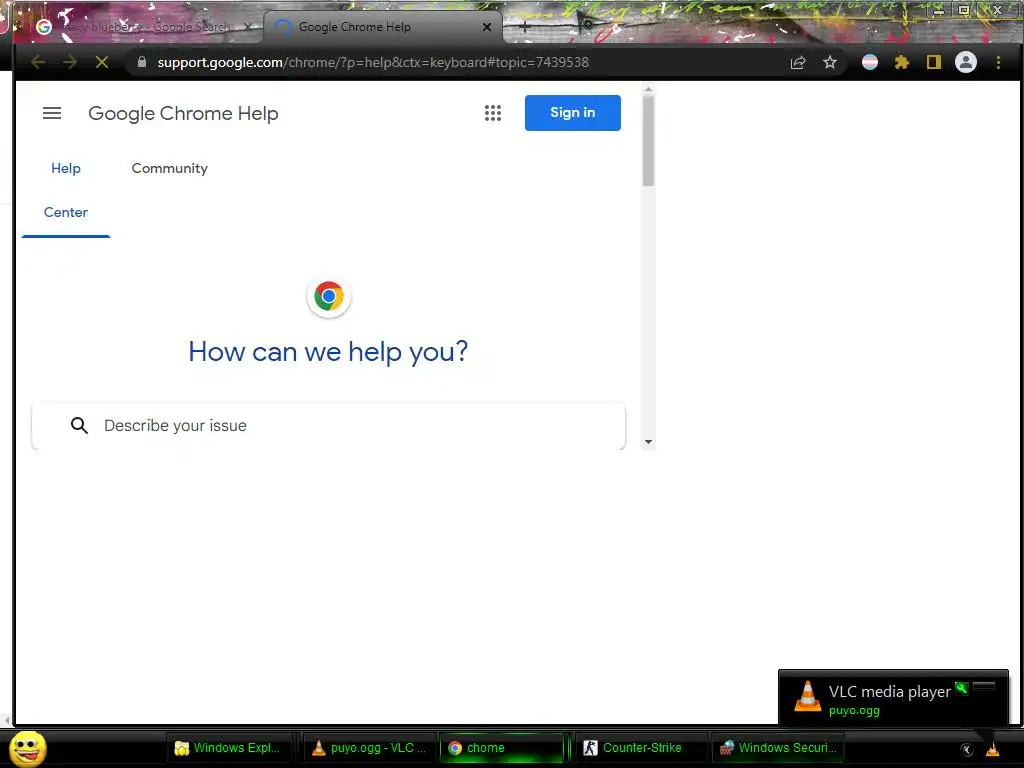
Task: Focus the Describe your issue field
Action: coord(328,426)
